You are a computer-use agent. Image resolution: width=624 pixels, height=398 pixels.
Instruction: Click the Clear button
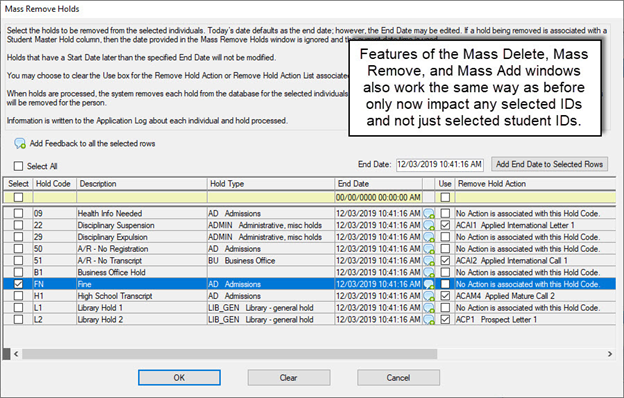[x=289, y=377]
